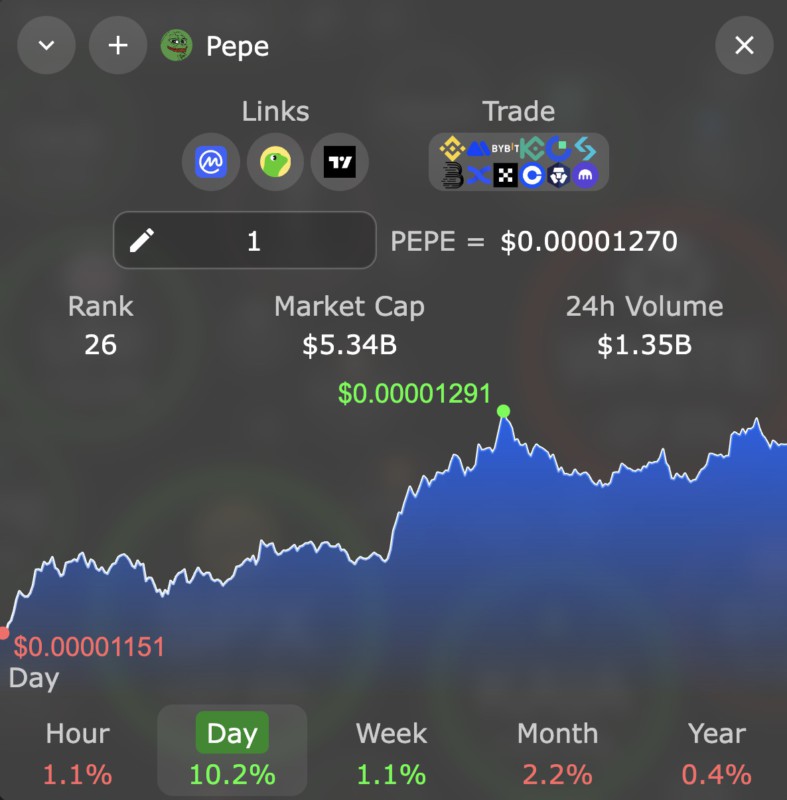Select the Day period tab
787x800 pixels.
[x=232, y=750]
